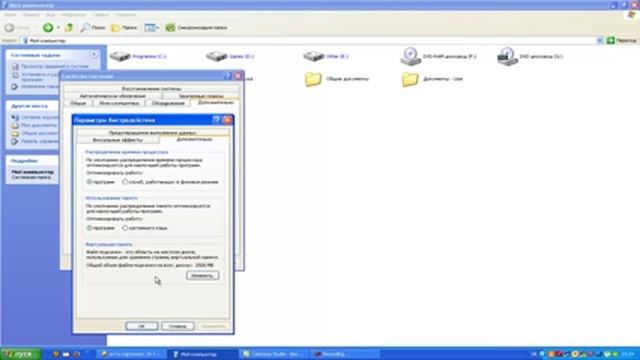Screen dimensions: 640x360
Task: Select the DVD-дисковод (G:) drive icon
Action: point(507,56)
